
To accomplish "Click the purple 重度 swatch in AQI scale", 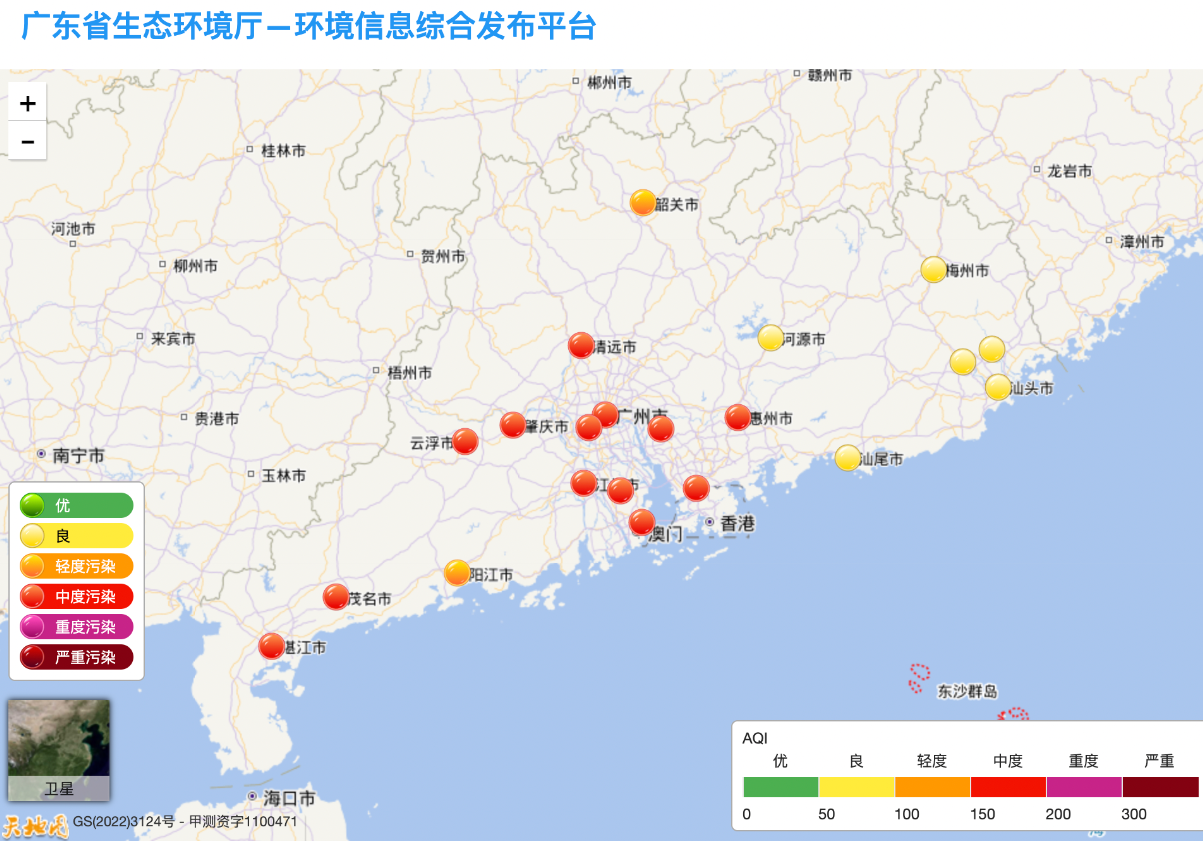I will (x=1084, y=787).
